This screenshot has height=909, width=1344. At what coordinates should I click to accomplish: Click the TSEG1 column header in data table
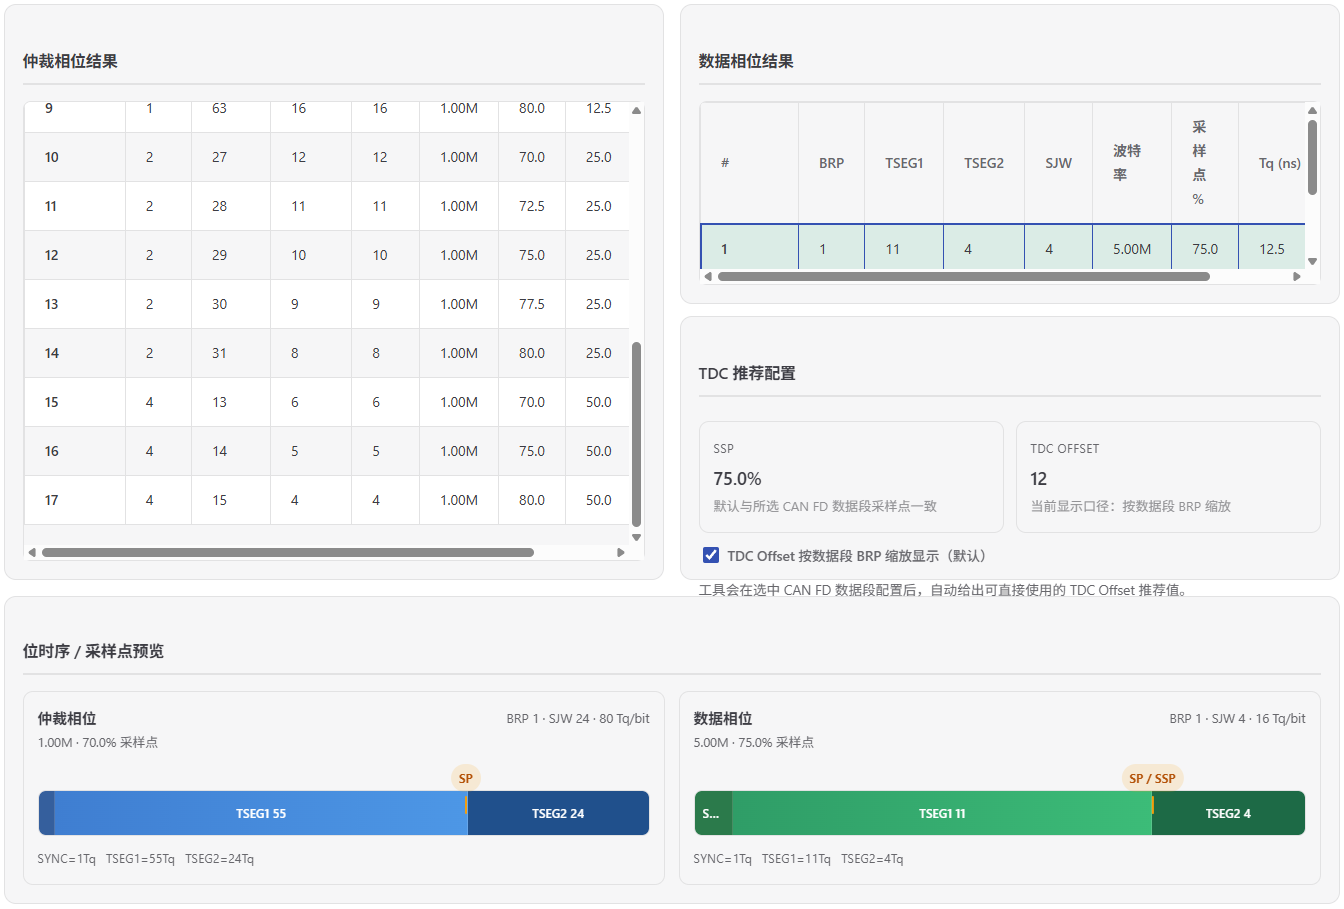[x=904, y=163]
